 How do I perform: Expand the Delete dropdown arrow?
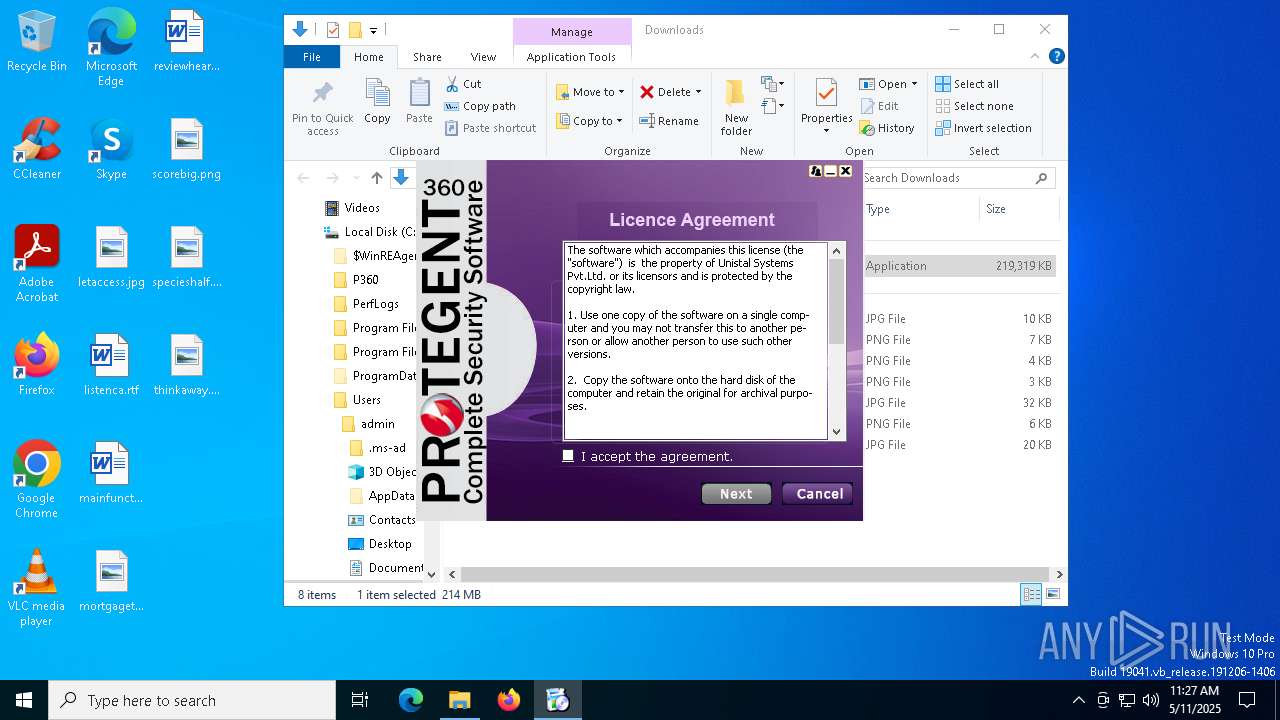(698, 92)
